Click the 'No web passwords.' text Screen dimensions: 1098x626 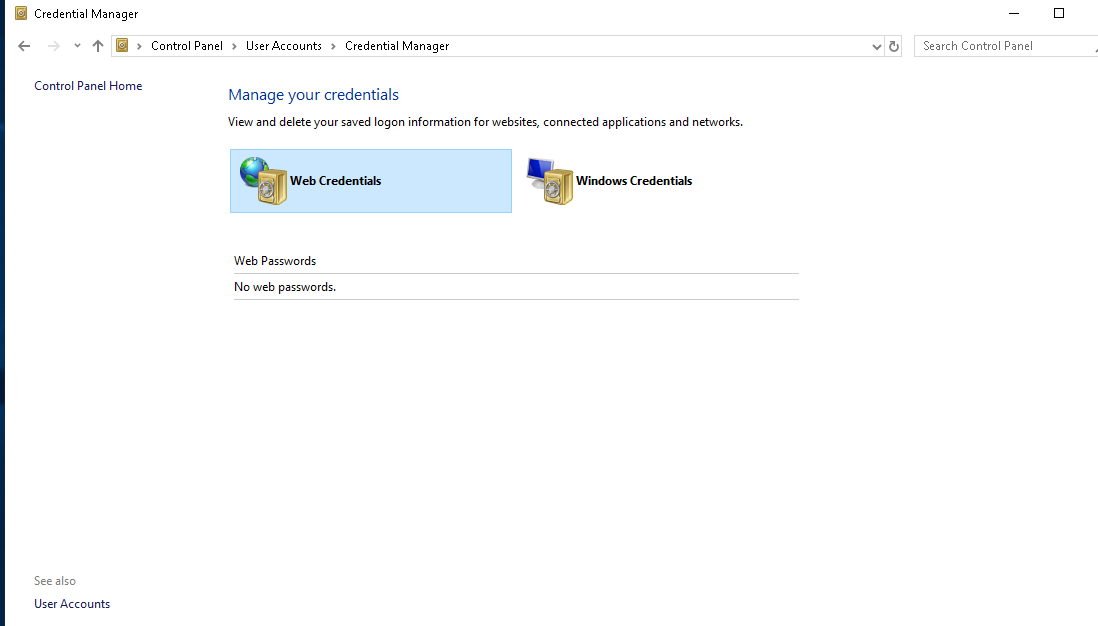pyautogui.click(x=285, y=287)
